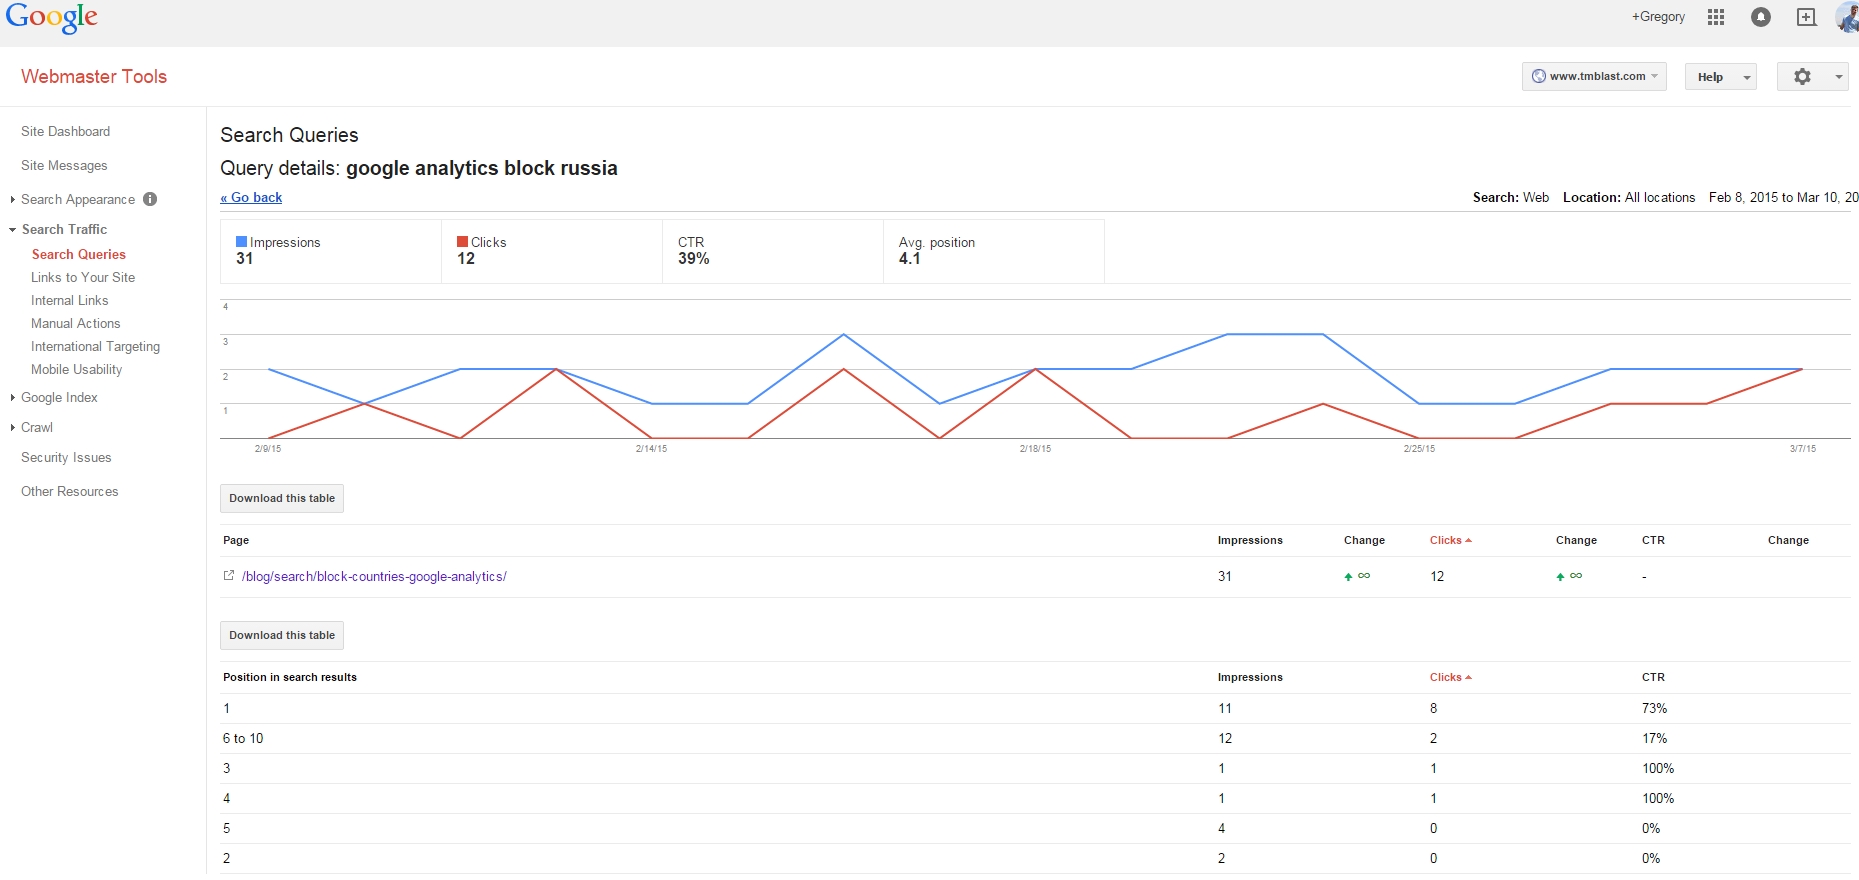The height and width of the screenshot is (880, 1859).
Task: Open the www.tmblast.com site dropdown
Action: click(1594, 76)
